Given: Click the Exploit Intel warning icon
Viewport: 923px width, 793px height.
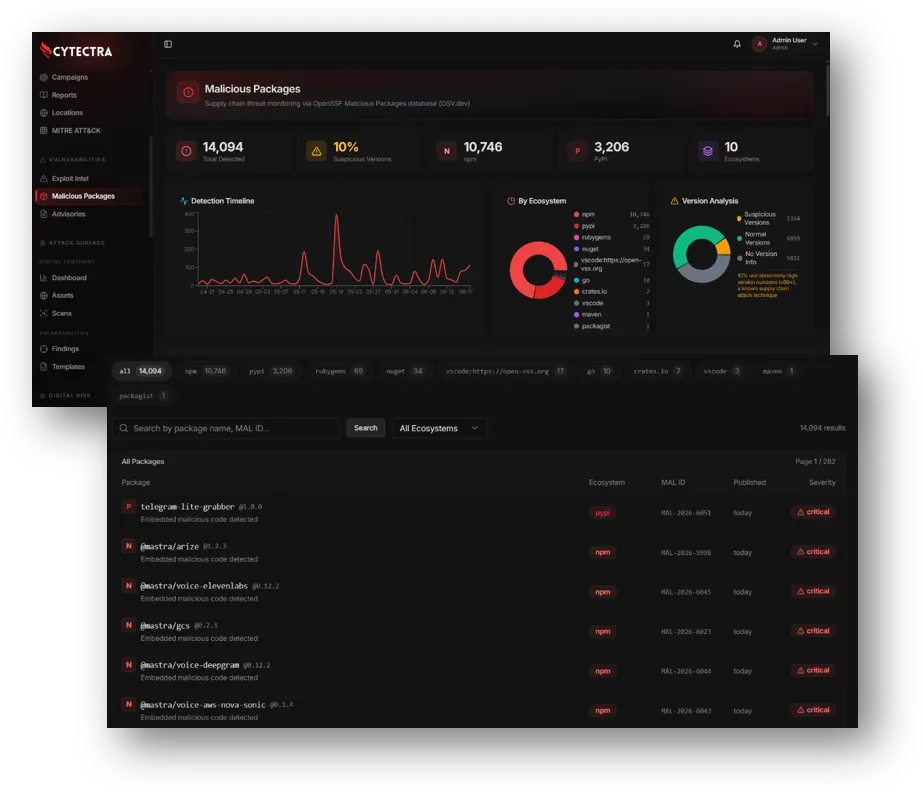Looking at the screenshot, I should coord(44,178).
